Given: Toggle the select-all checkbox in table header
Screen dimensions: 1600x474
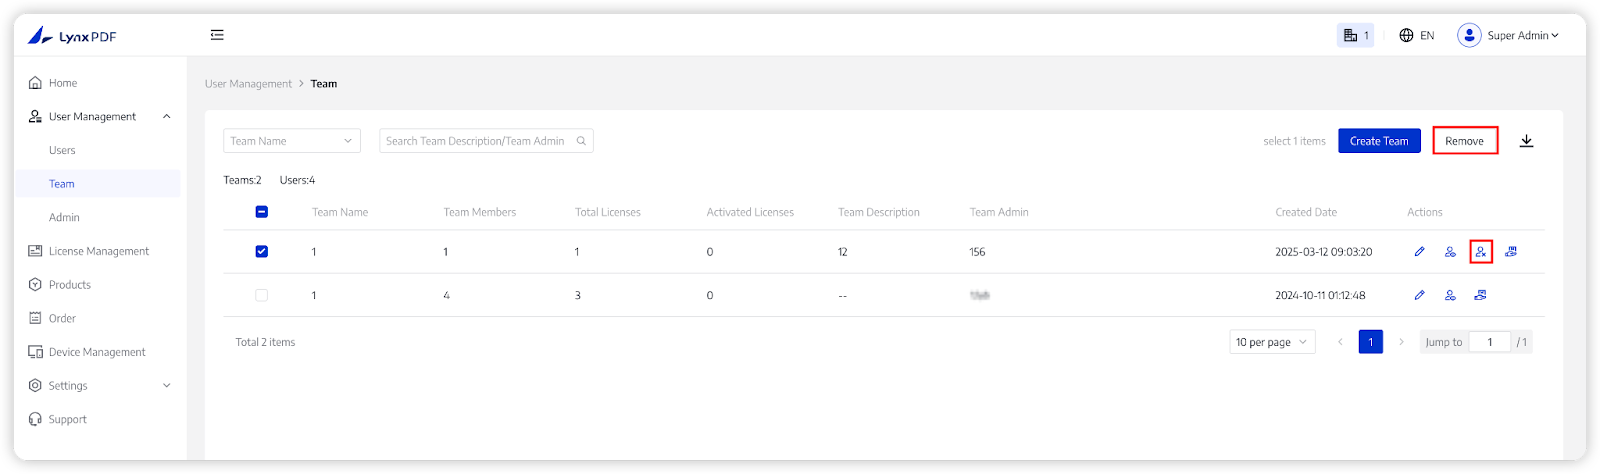Looking at the screenshot, I should pos(262,212).
